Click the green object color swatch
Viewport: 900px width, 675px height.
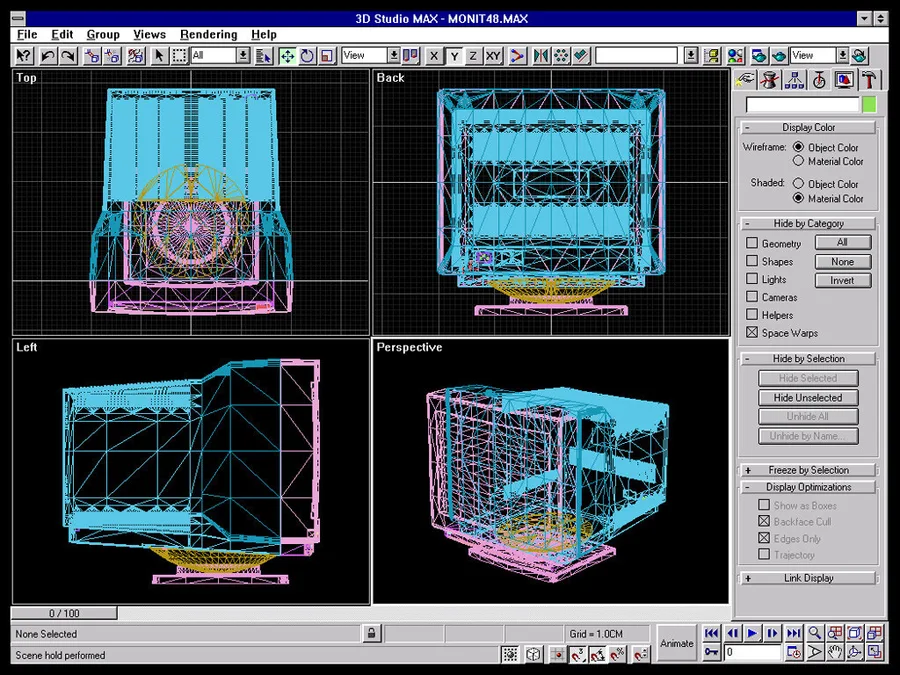(x=870, y=104)
